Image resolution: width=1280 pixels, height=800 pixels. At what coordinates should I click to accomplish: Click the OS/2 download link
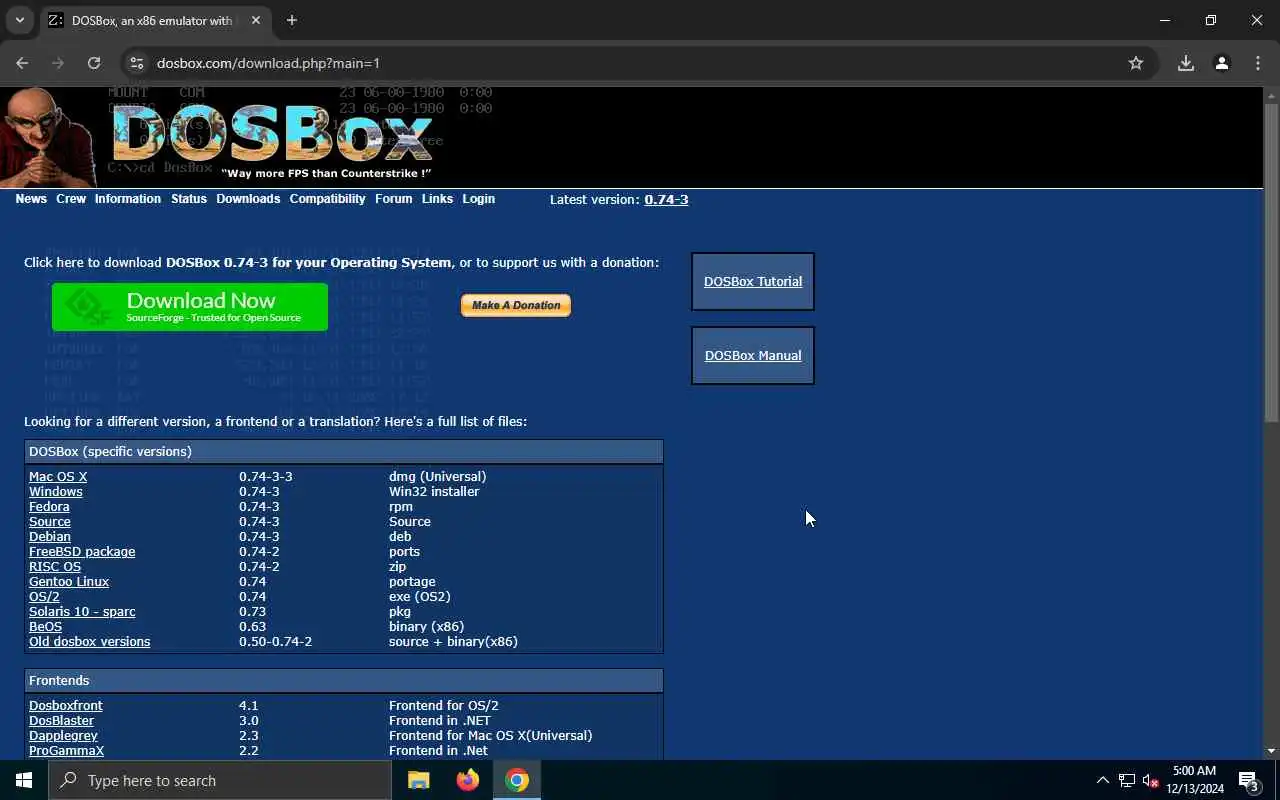coord(44,597)
